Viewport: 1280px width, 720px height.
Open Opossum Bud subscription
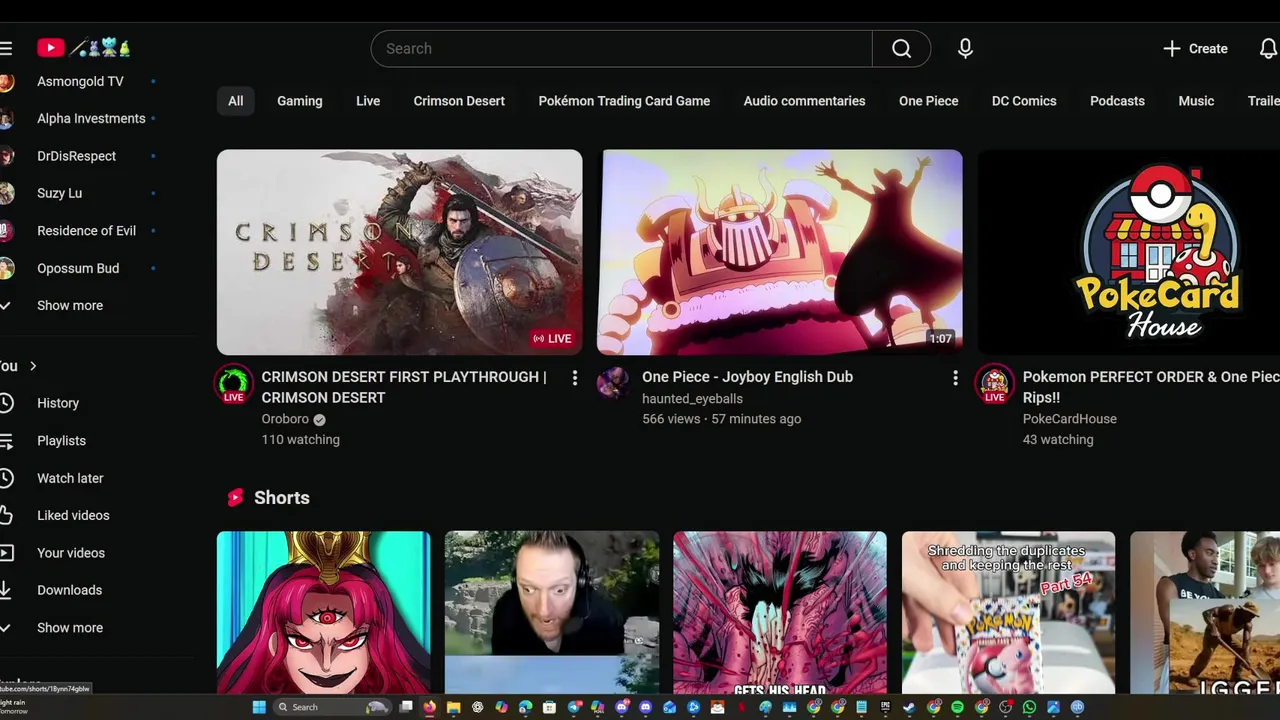[x=80, y=268]
